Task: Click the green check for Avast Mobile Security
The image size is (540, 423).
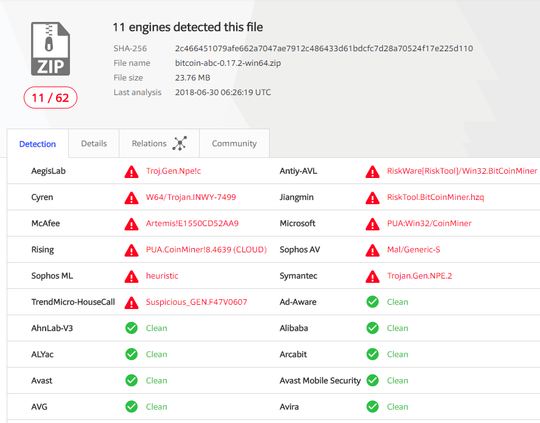Action: pyautogui.click(x=373, y=380)
